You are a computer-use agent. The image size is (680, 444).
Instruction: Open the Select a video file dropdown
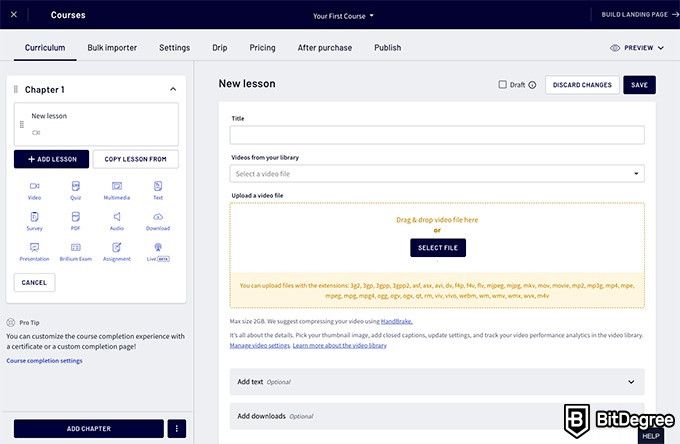point(437,173)
